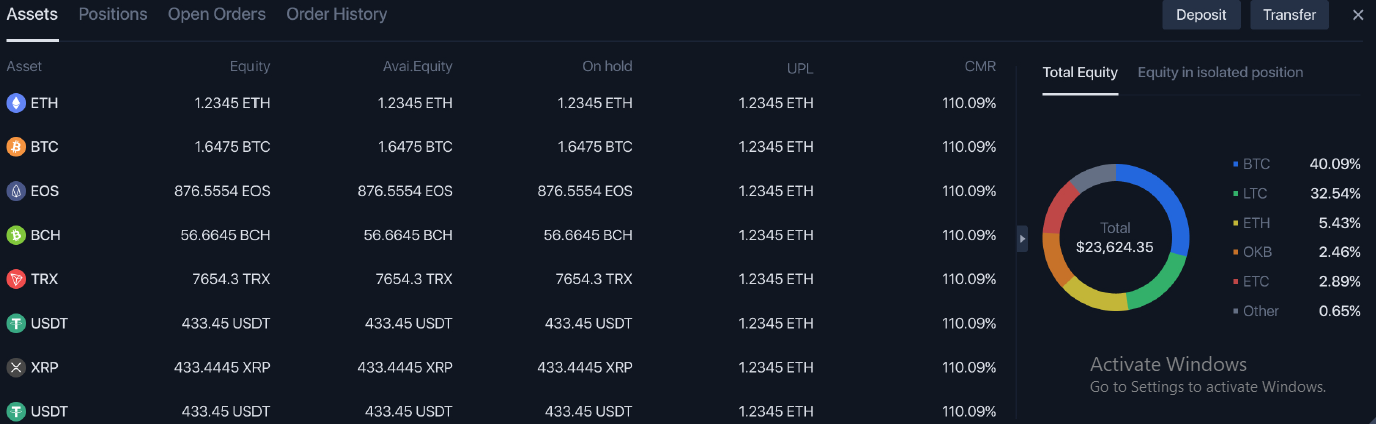
Task: Collapse the equity chart side panel
Action: point(1022,239)
